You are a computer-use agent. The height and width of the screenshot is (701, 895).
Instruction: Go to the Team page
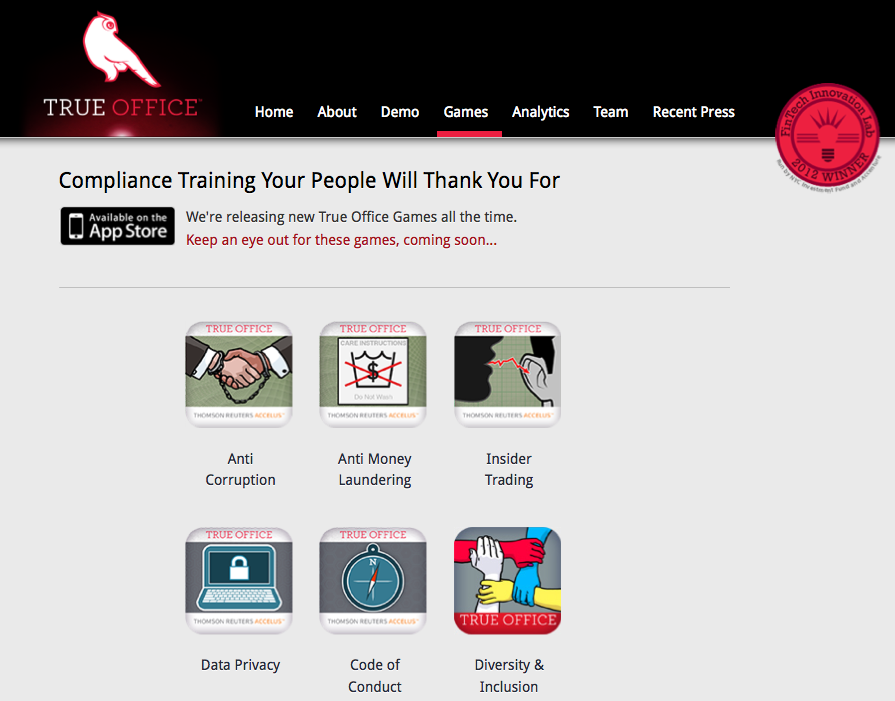point(611,112)
